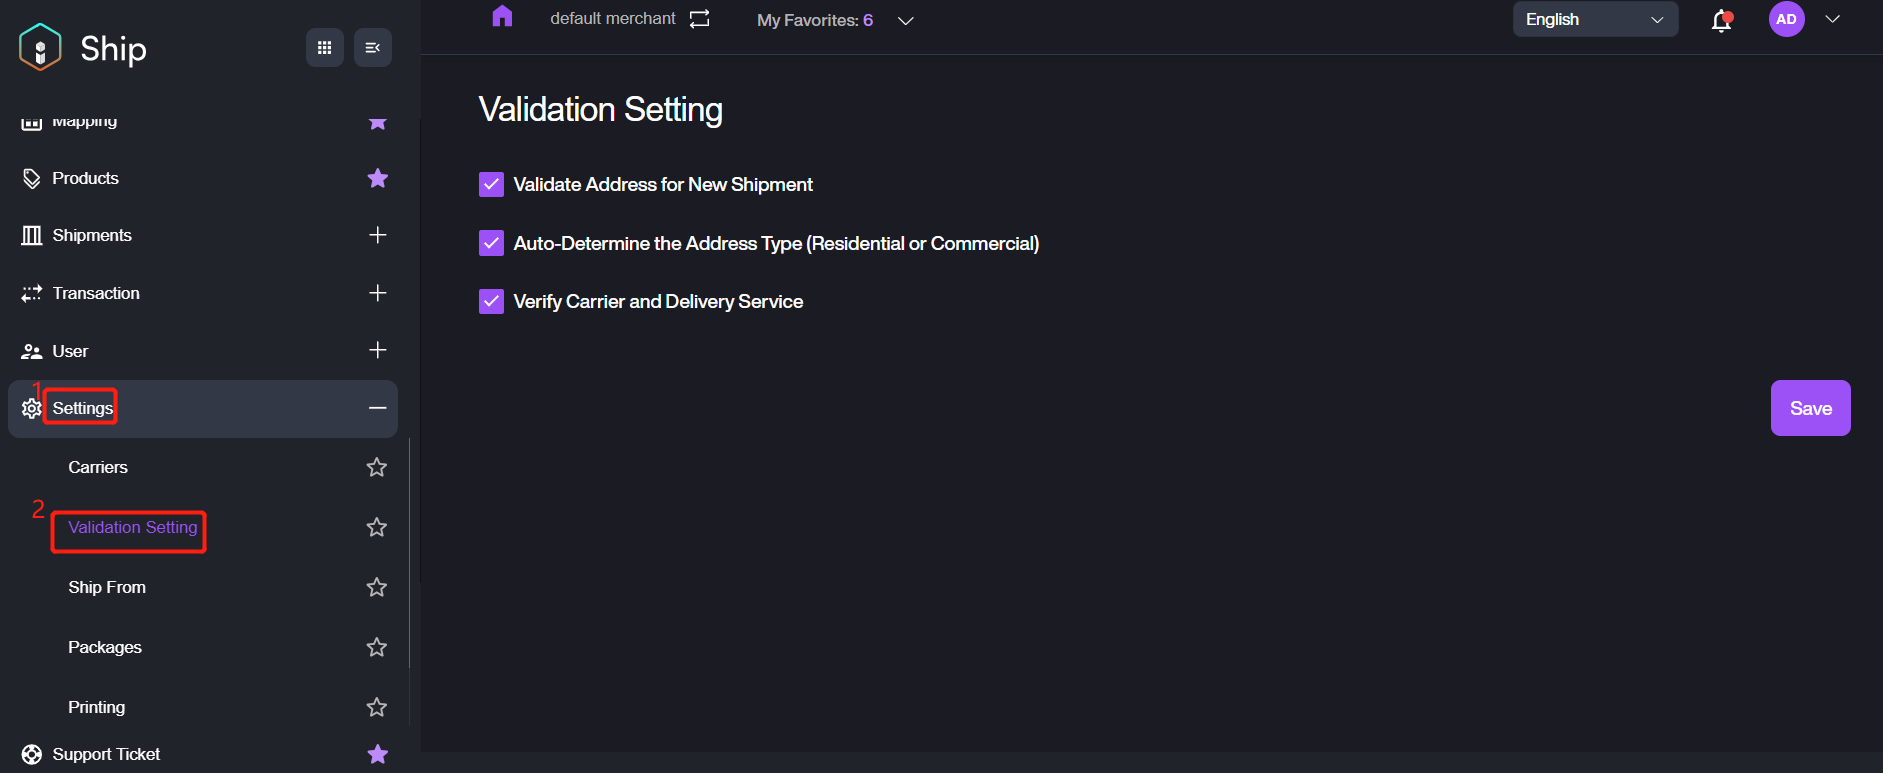
Task: Expand the Shipments menu section
Action: (377, 235)
